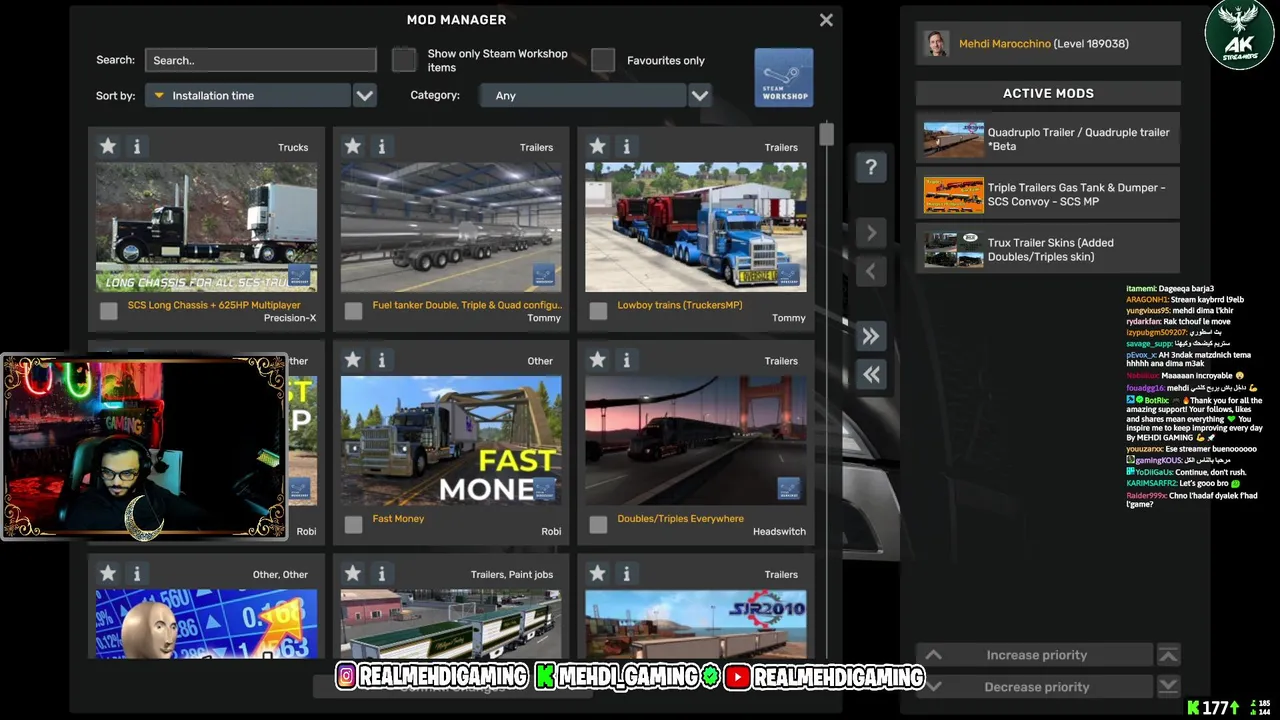Star the Trailers, Paint jobs mod
Image resolution: width=1280 pixels, height=720 pixels.
point(353,574)
